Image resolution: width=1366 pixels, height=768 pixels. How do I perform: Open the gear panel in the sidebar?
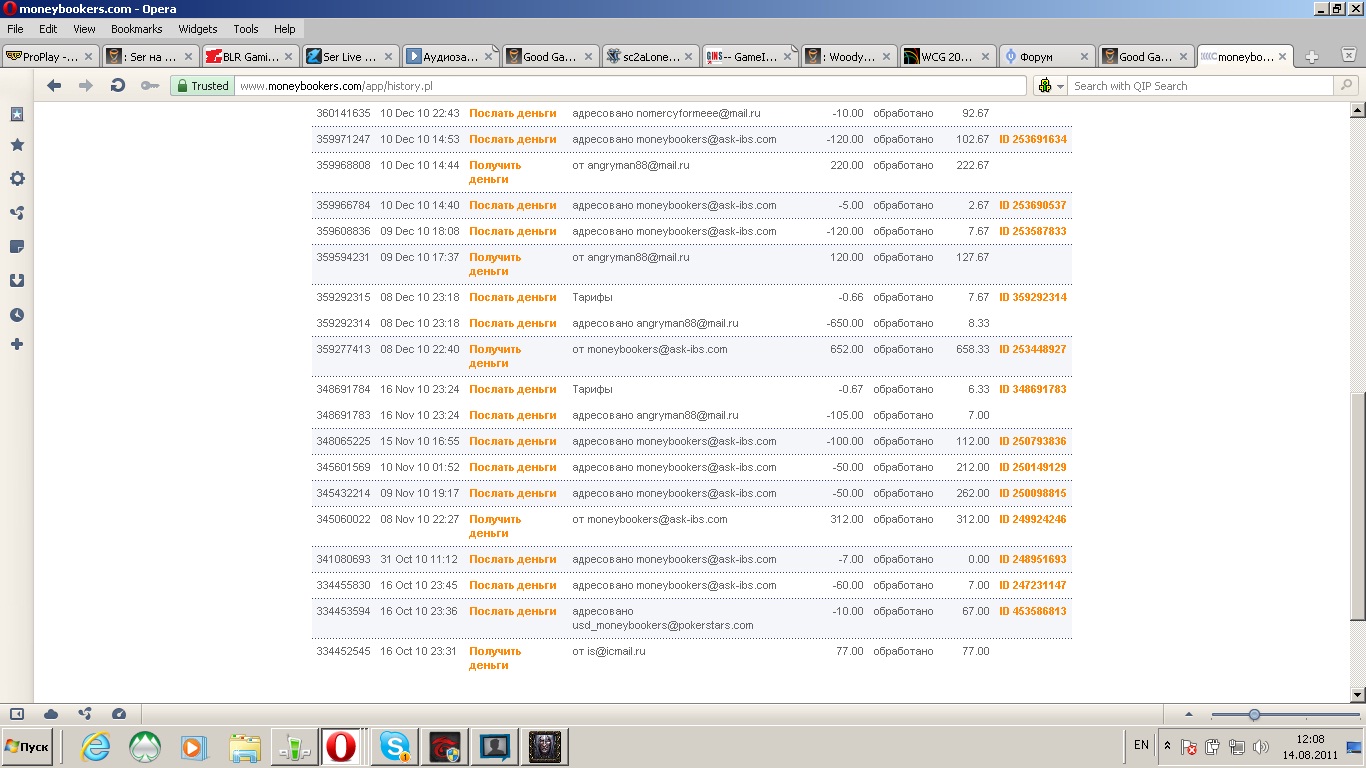click(x=17, y=179)
